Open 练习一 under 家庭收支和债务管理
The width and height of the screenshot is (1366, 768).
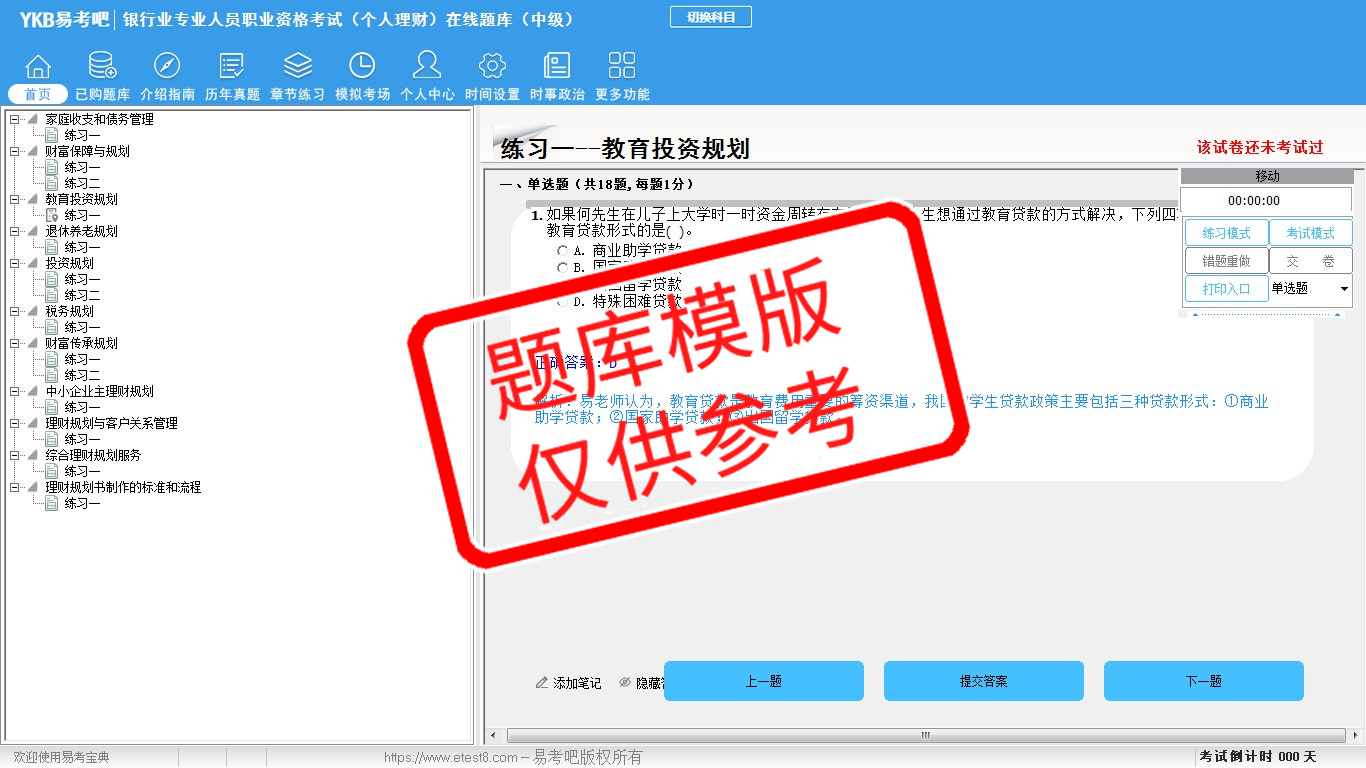pos(83,136)
